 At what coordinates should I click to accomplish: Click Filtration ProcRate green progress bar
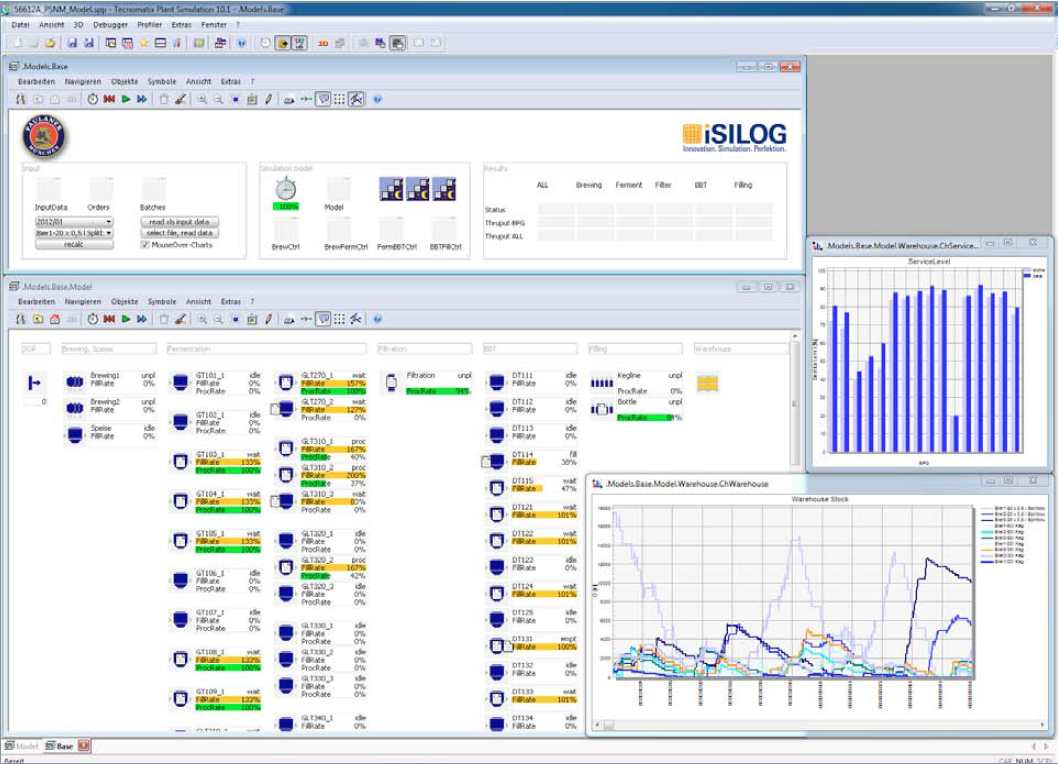point(438,391)
